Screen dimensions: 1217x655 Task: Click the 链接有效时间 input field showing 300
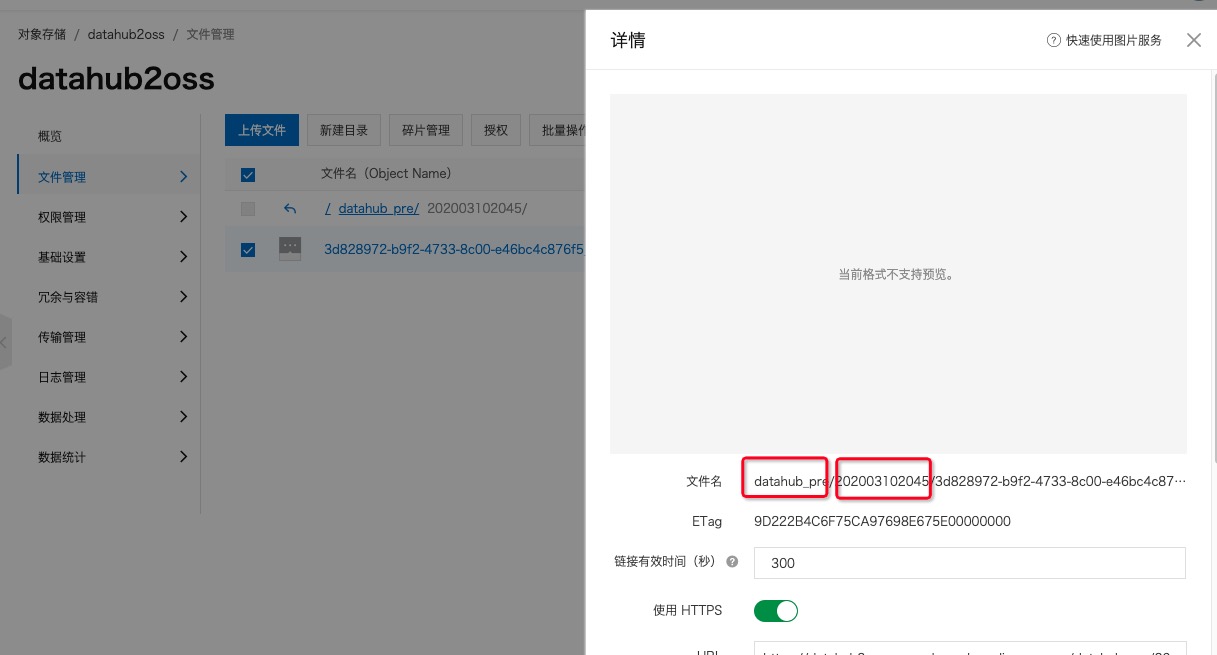[969, 563]
